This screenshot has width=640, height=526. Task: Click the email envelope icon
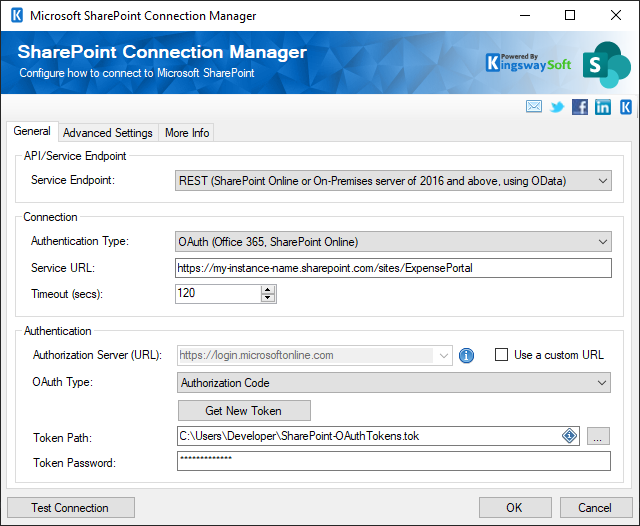coord(533,107)
